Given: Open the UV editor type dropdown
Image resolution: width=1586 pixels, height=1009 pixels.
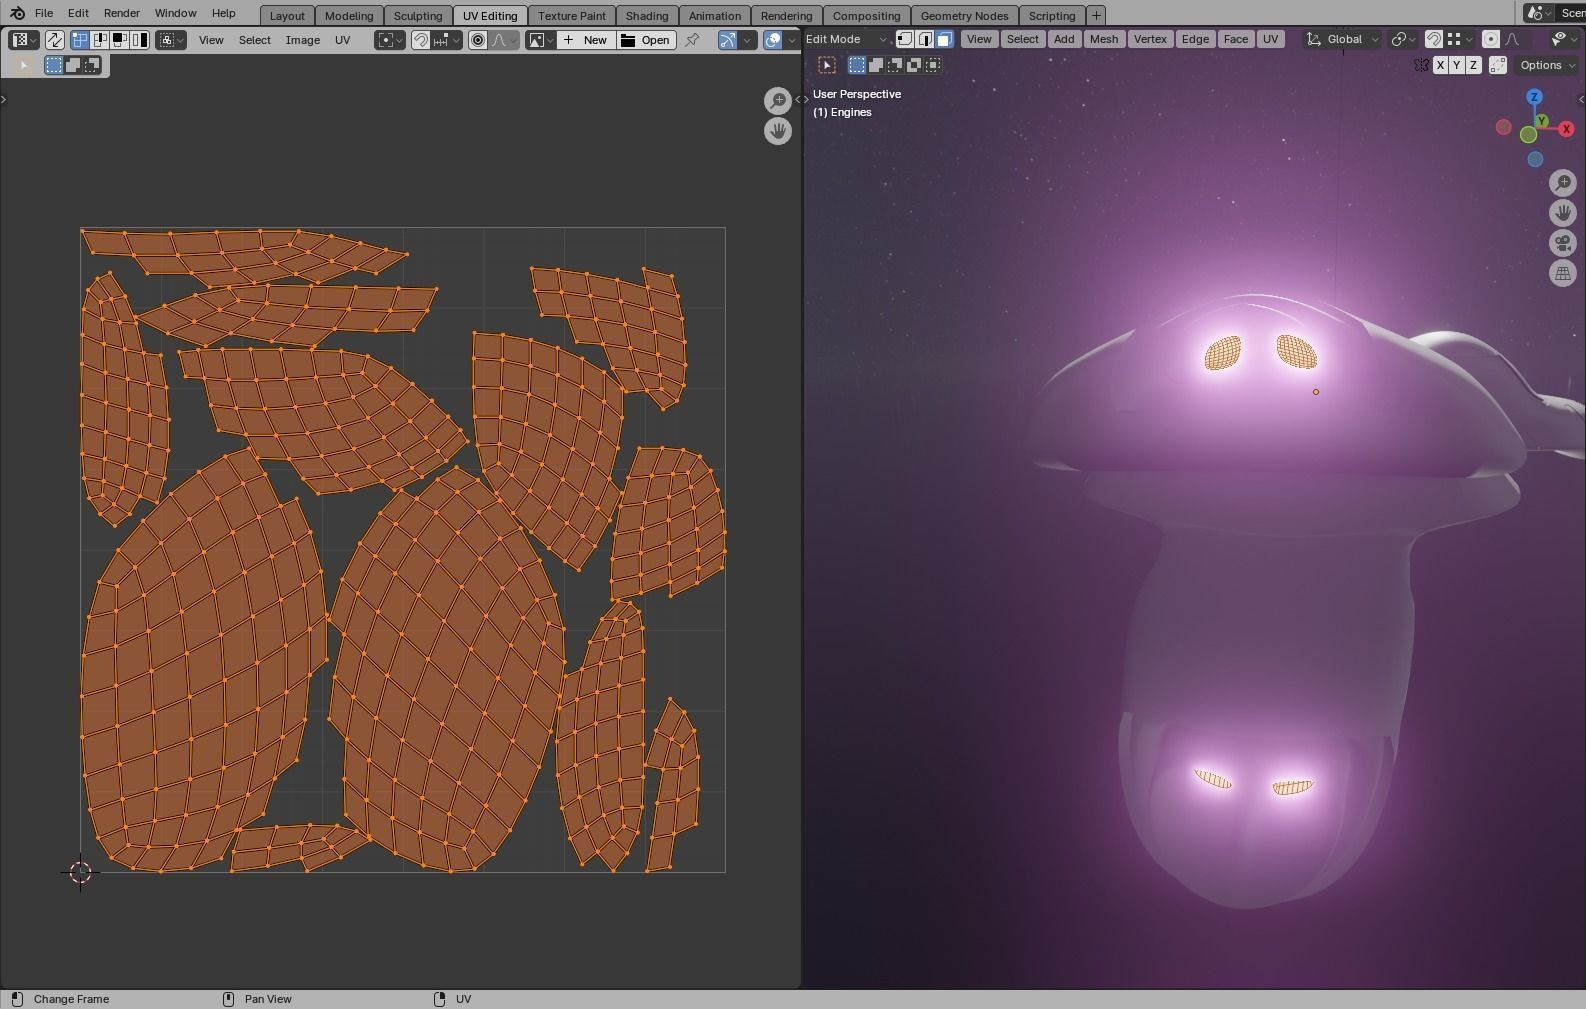Looking at the screenshot, I should (x=23, y=40).
